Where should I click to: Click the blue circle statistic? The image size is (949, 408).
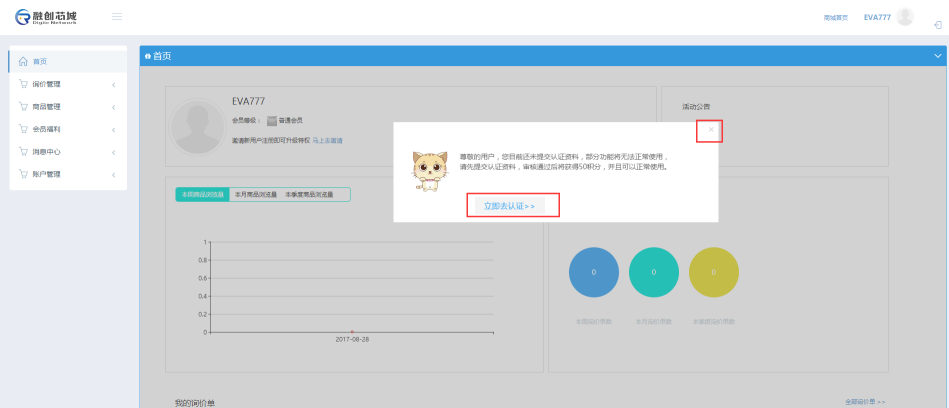(593, 272)
